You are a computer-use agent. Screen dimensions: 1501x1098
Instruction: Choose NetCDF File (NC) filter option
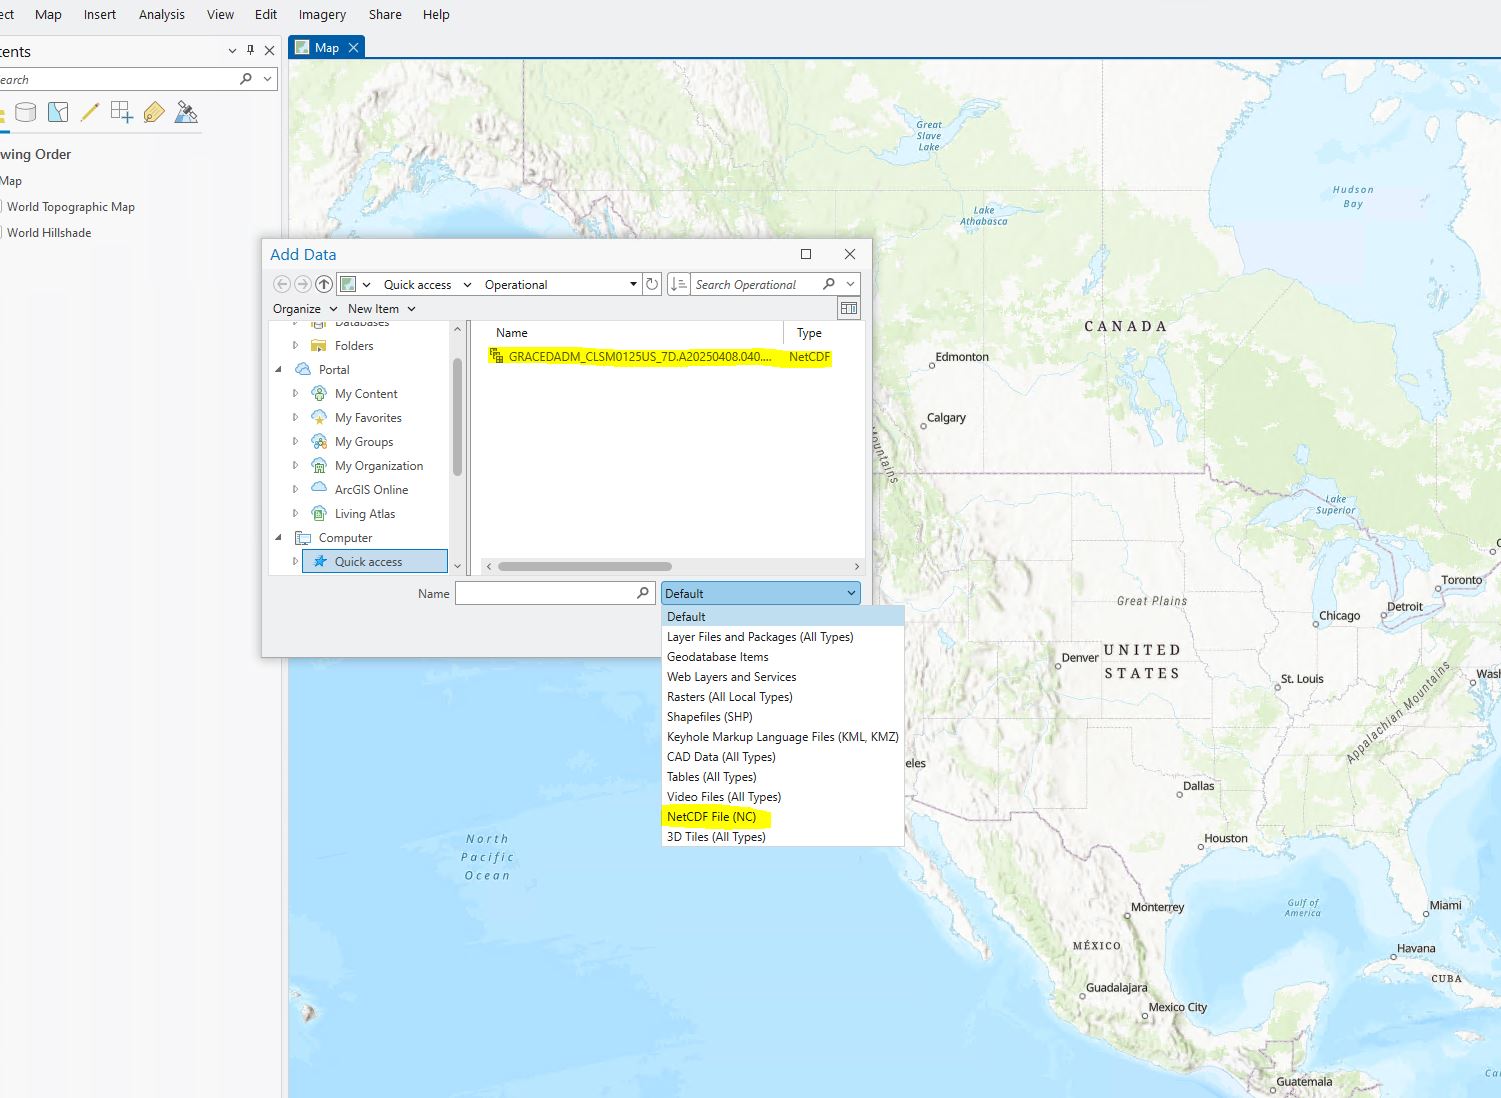pos(783,817)
